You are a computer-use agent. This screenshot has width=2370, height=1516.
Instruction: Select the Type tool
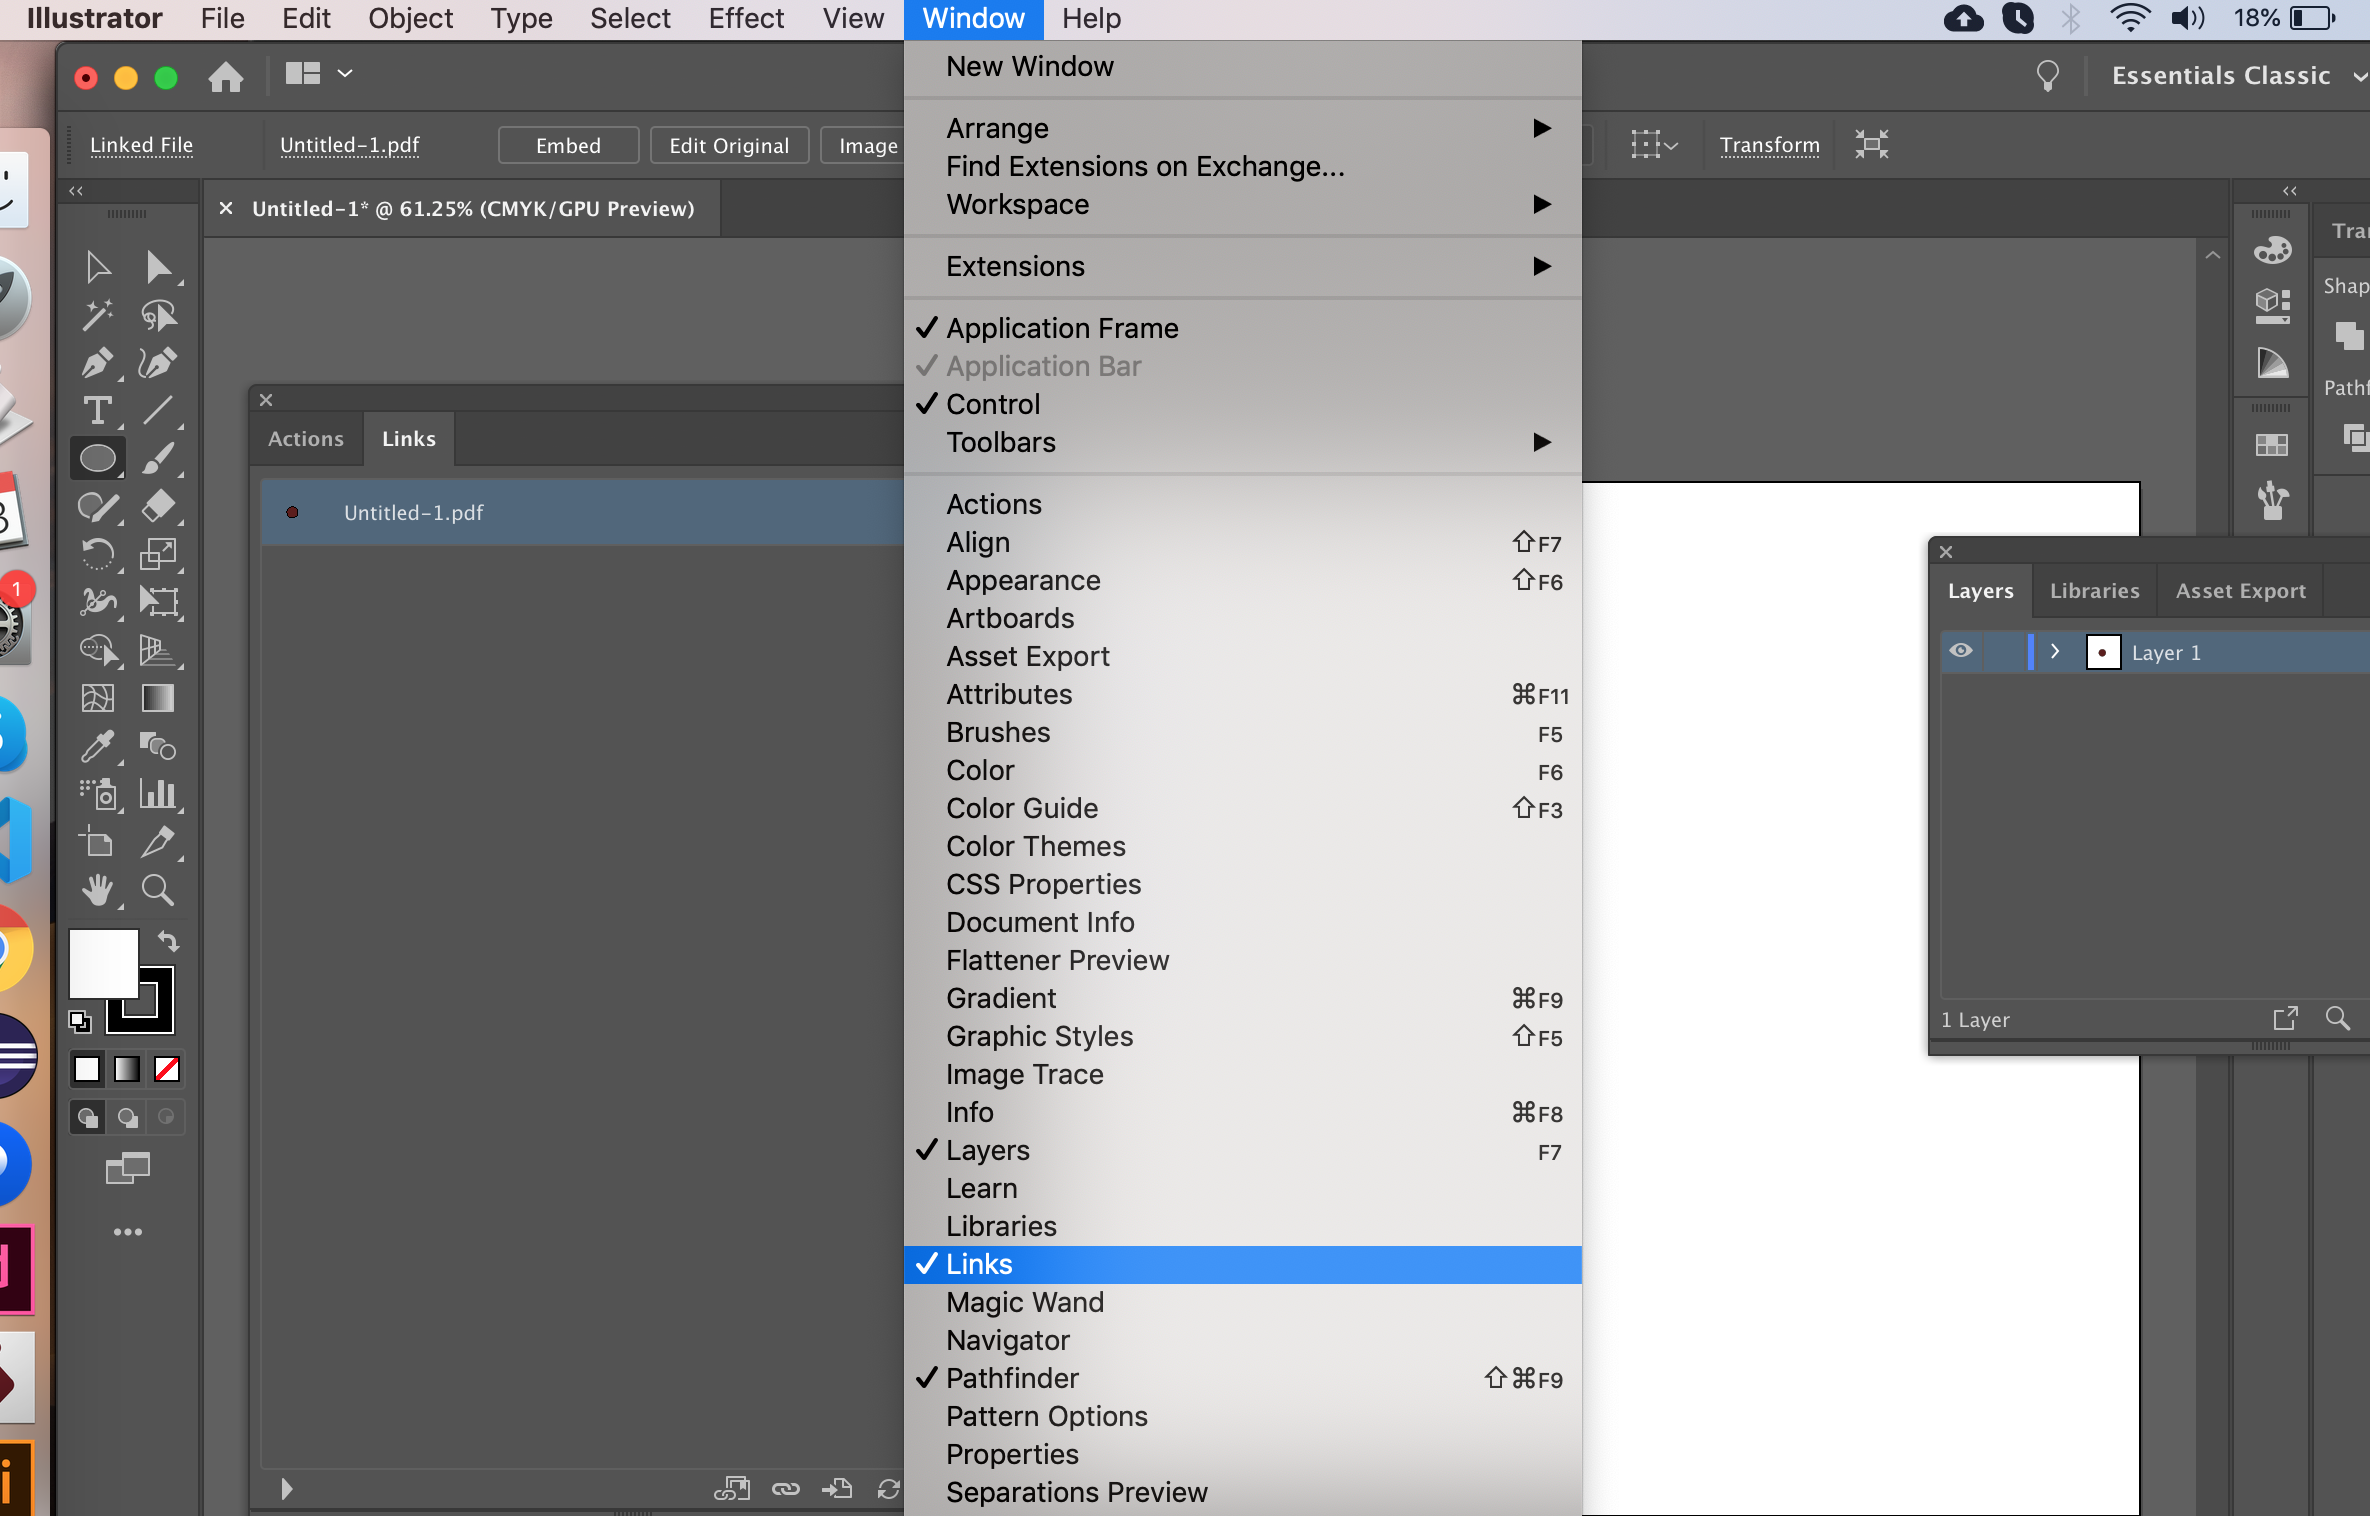(x=97, y=411)
